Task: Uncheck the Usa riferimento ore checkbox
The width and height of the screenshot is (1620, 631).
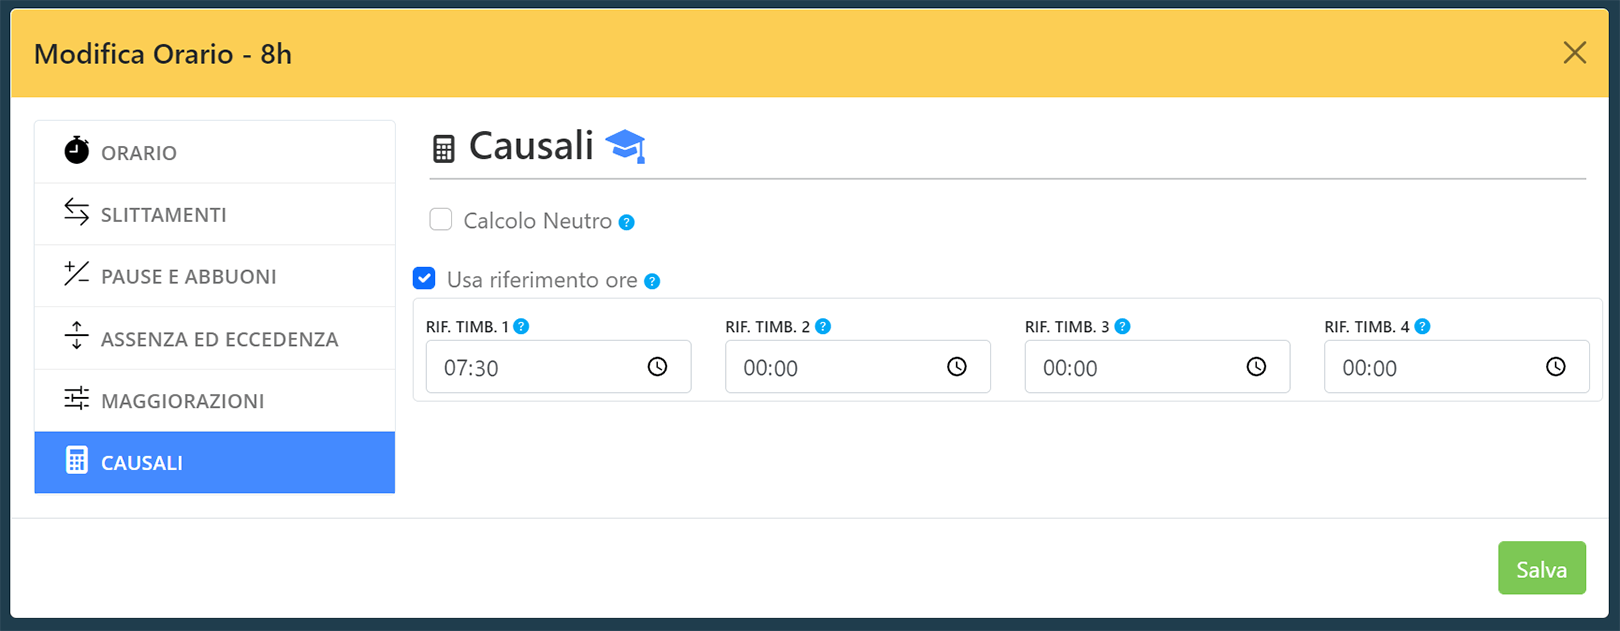Action: click(x=424, y=279)
